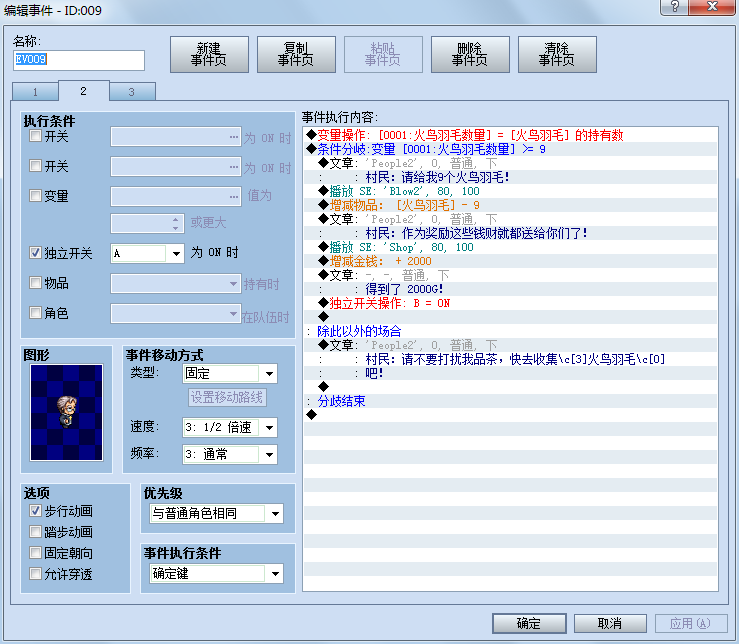739x644 pixels.
Task: Select the event character graphic thumbnail
Action: point(66,412)
